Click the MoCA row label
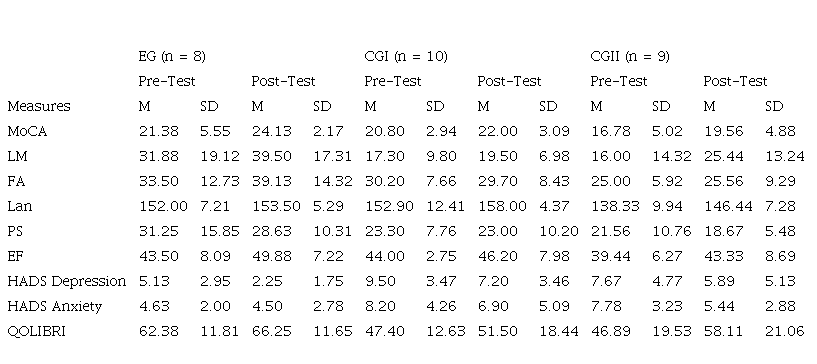 [x=27, y=131]
